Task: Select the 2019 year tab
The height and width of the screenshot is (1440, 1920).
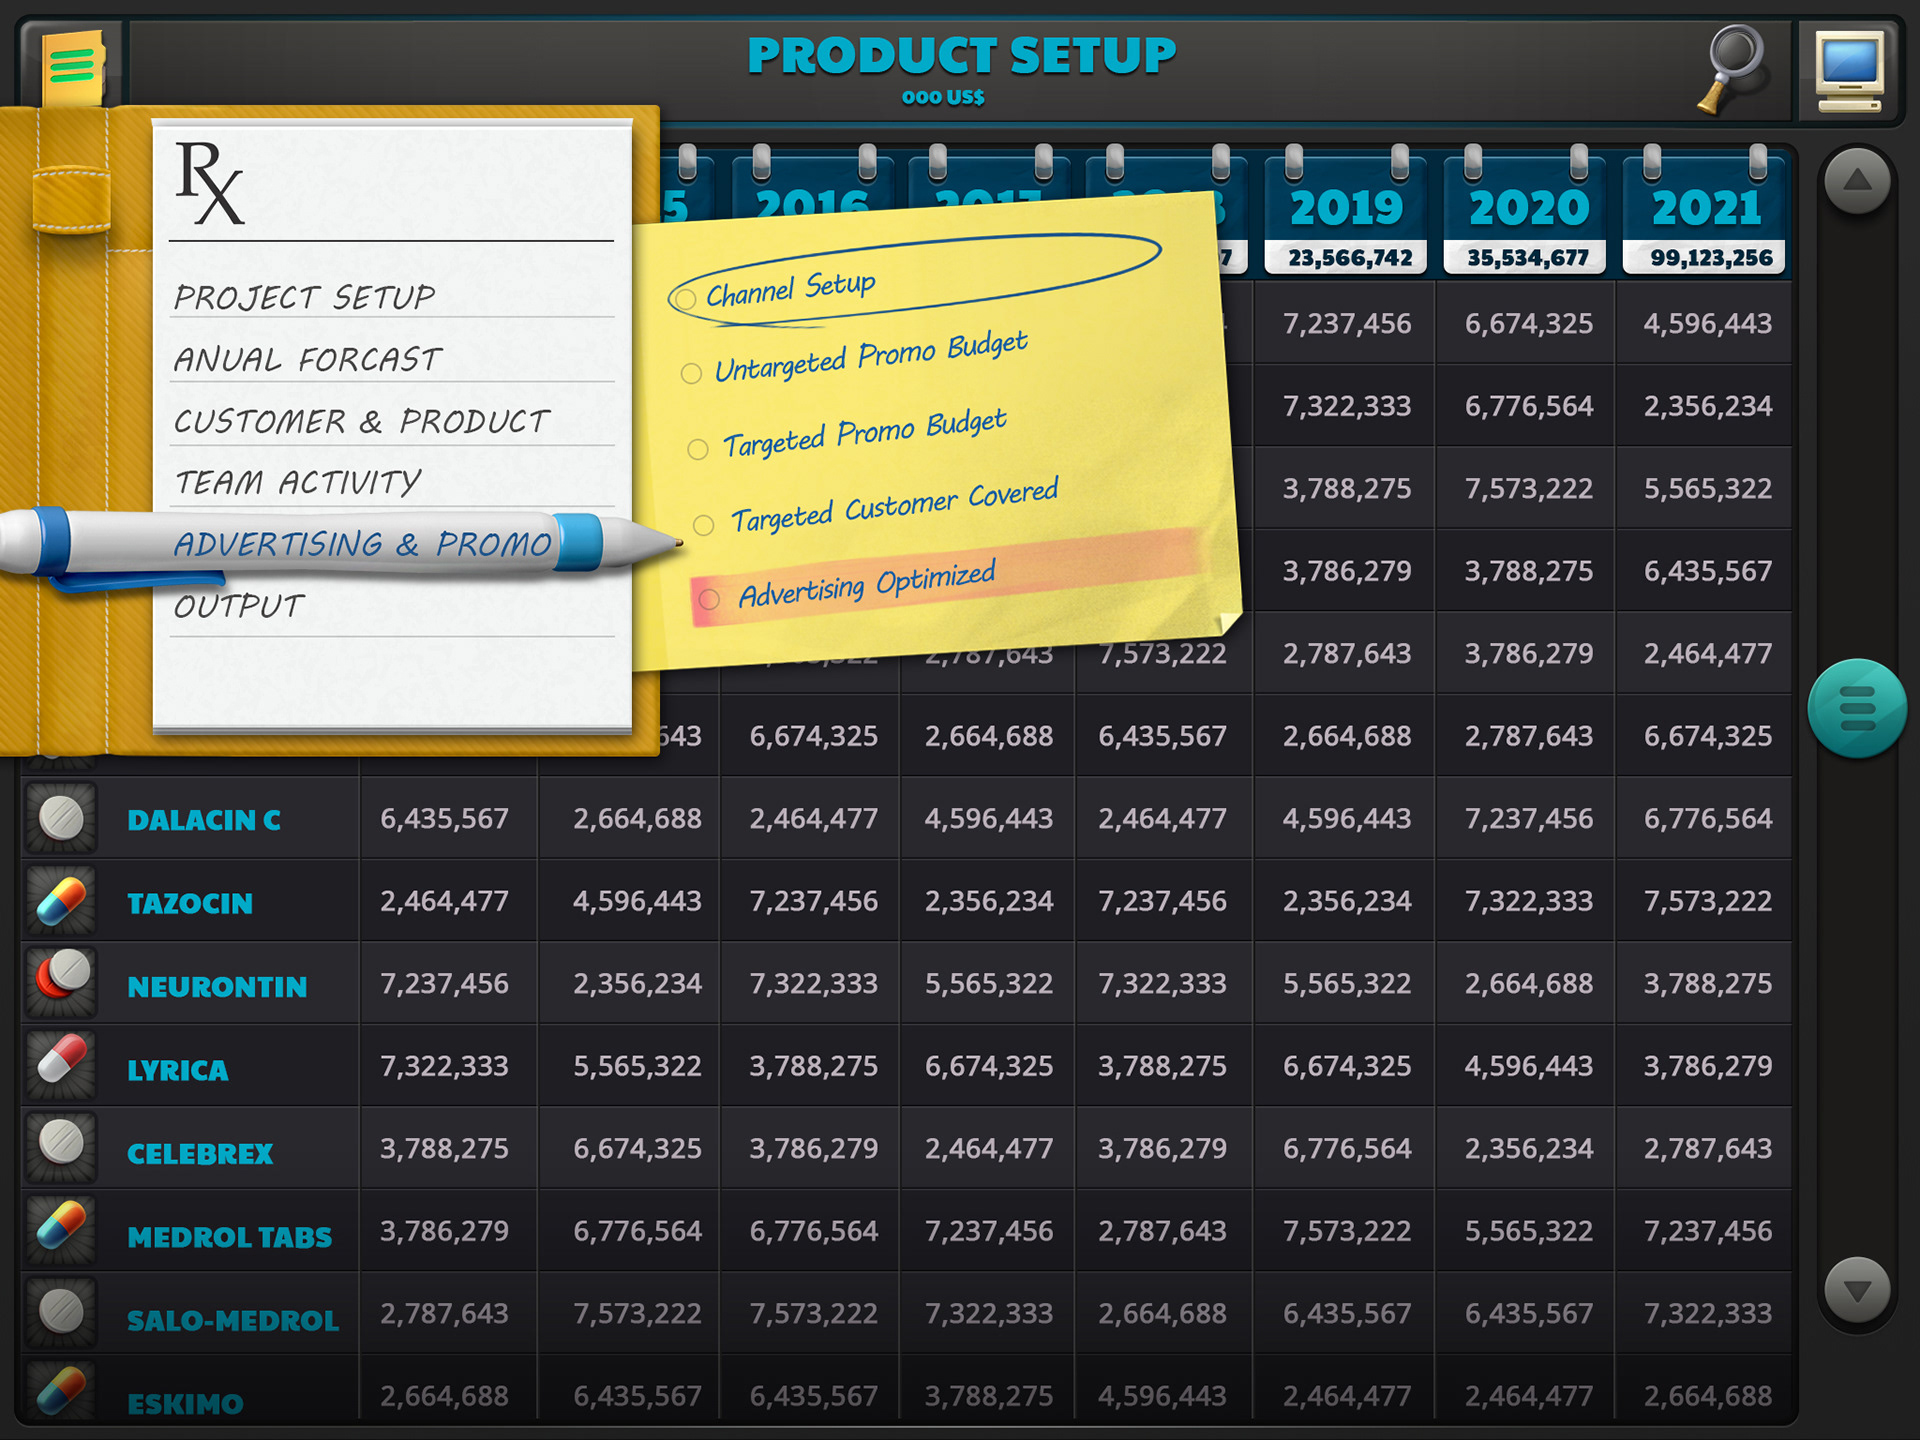Action: pyautogui.click(x=1347, y=210)
